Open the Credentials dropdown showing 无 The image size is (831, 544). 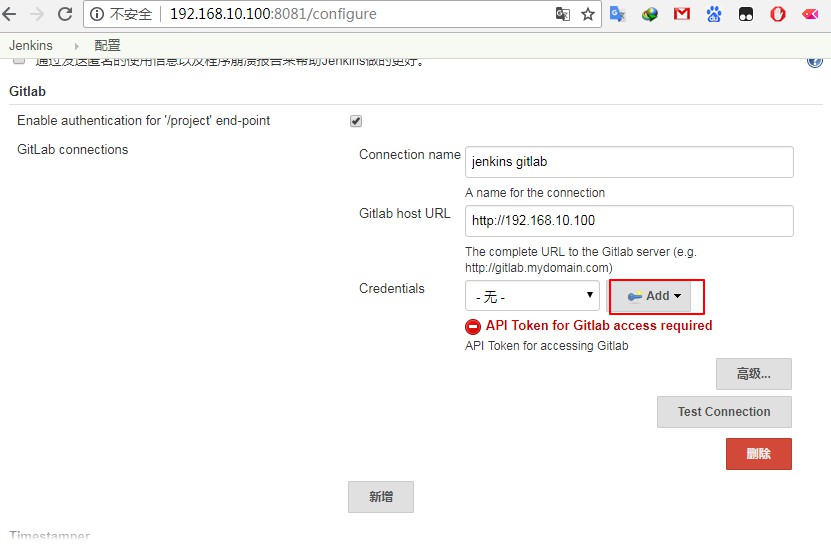532,296
